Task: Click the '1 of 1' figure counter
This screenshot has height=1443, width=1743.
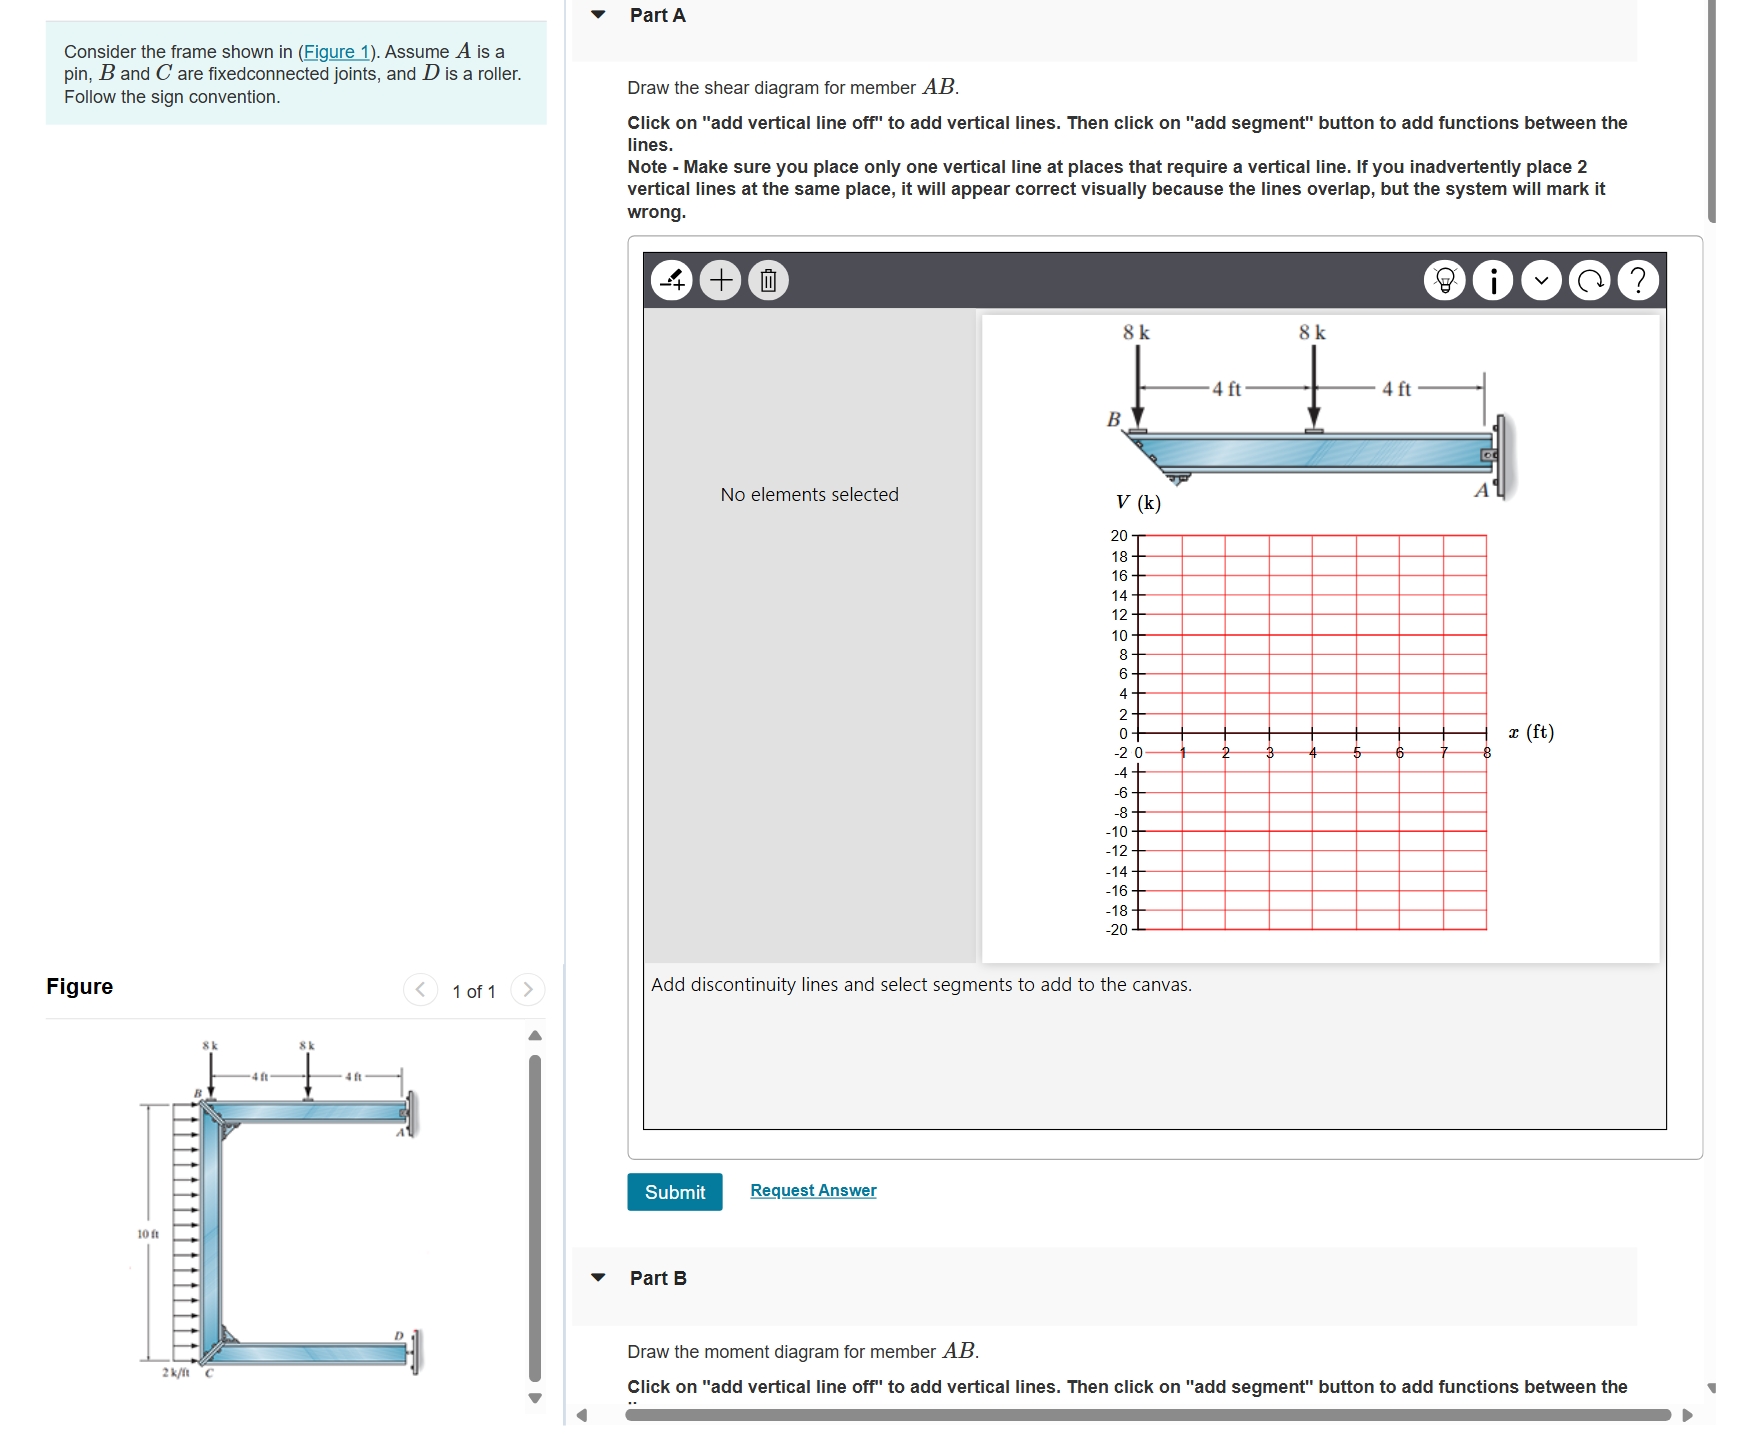Action: tap(474, 991)
